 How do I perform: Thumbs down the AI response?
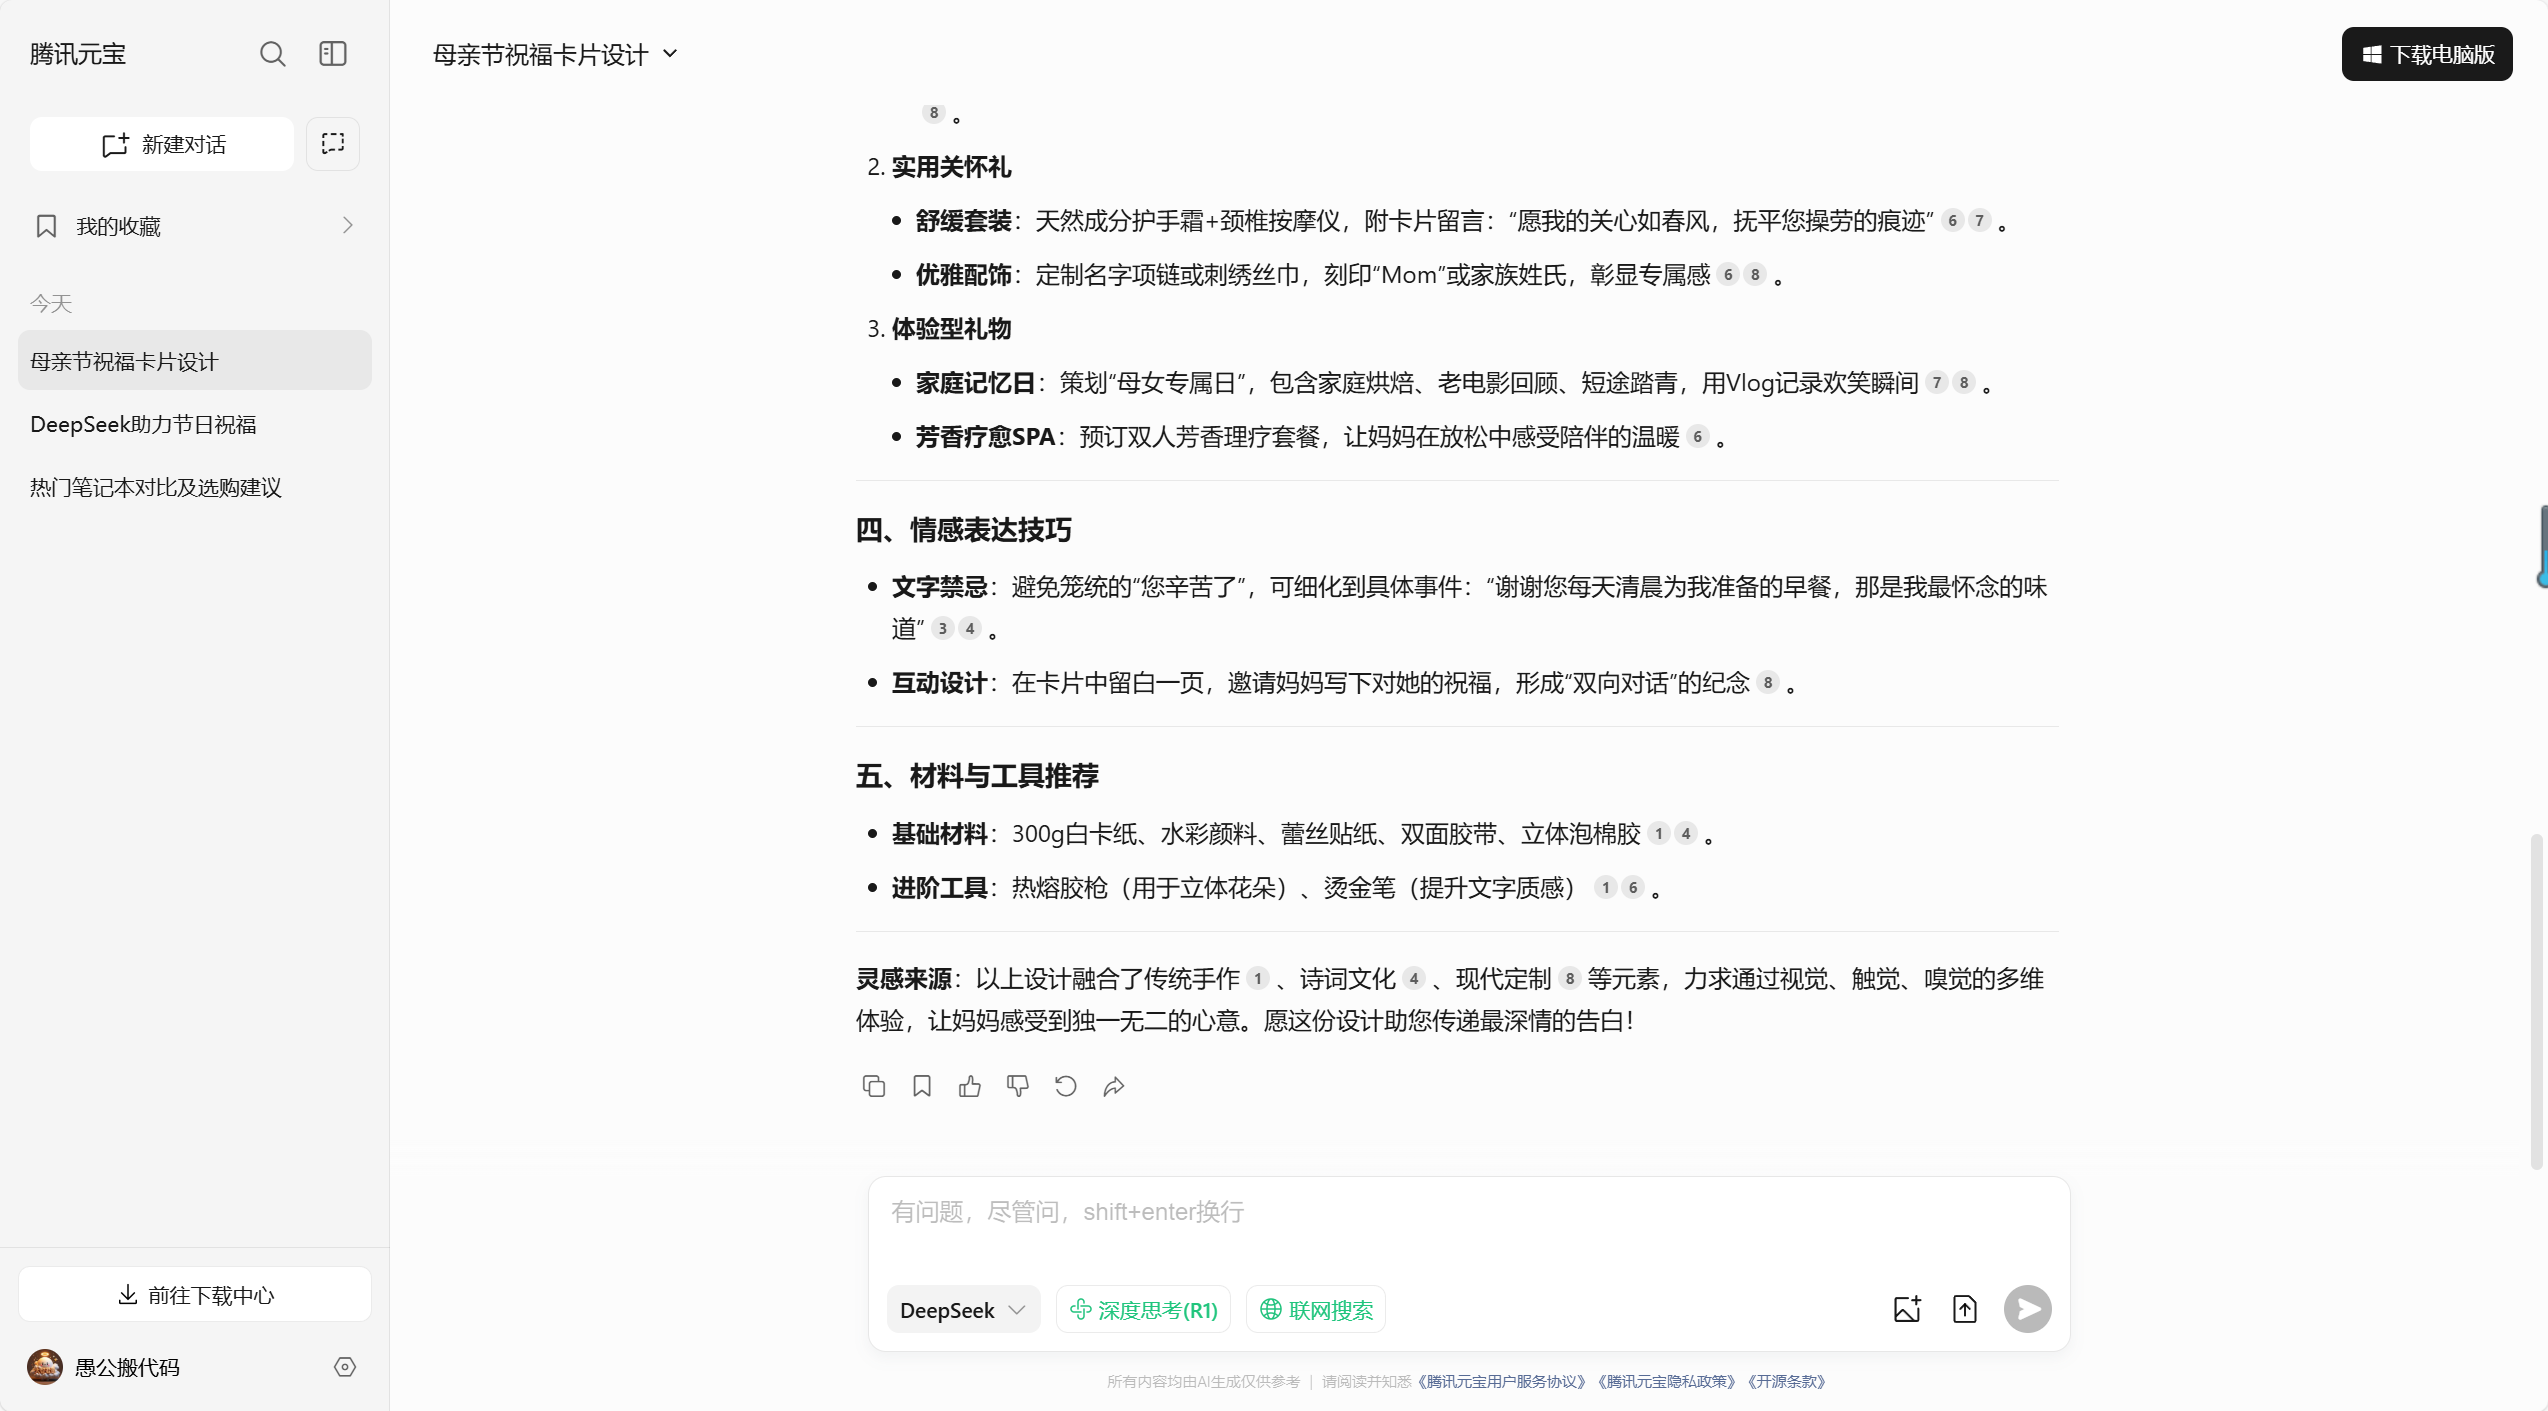point(1017,1086)
